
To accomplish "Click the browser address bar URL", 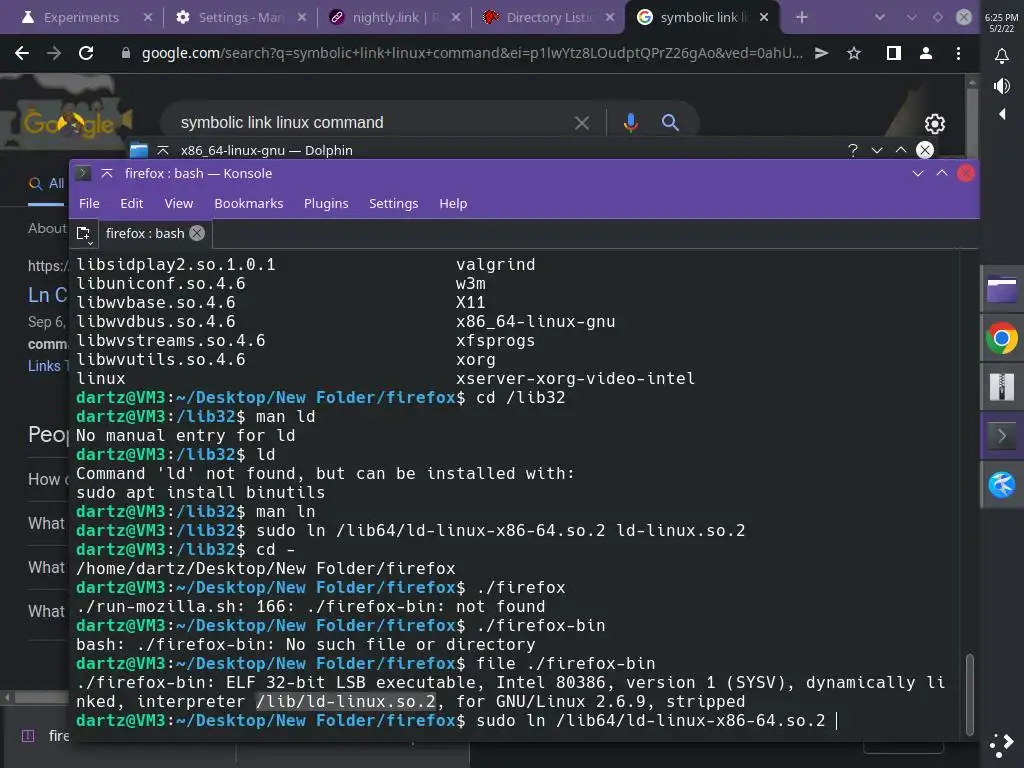I will pos(472,53).
